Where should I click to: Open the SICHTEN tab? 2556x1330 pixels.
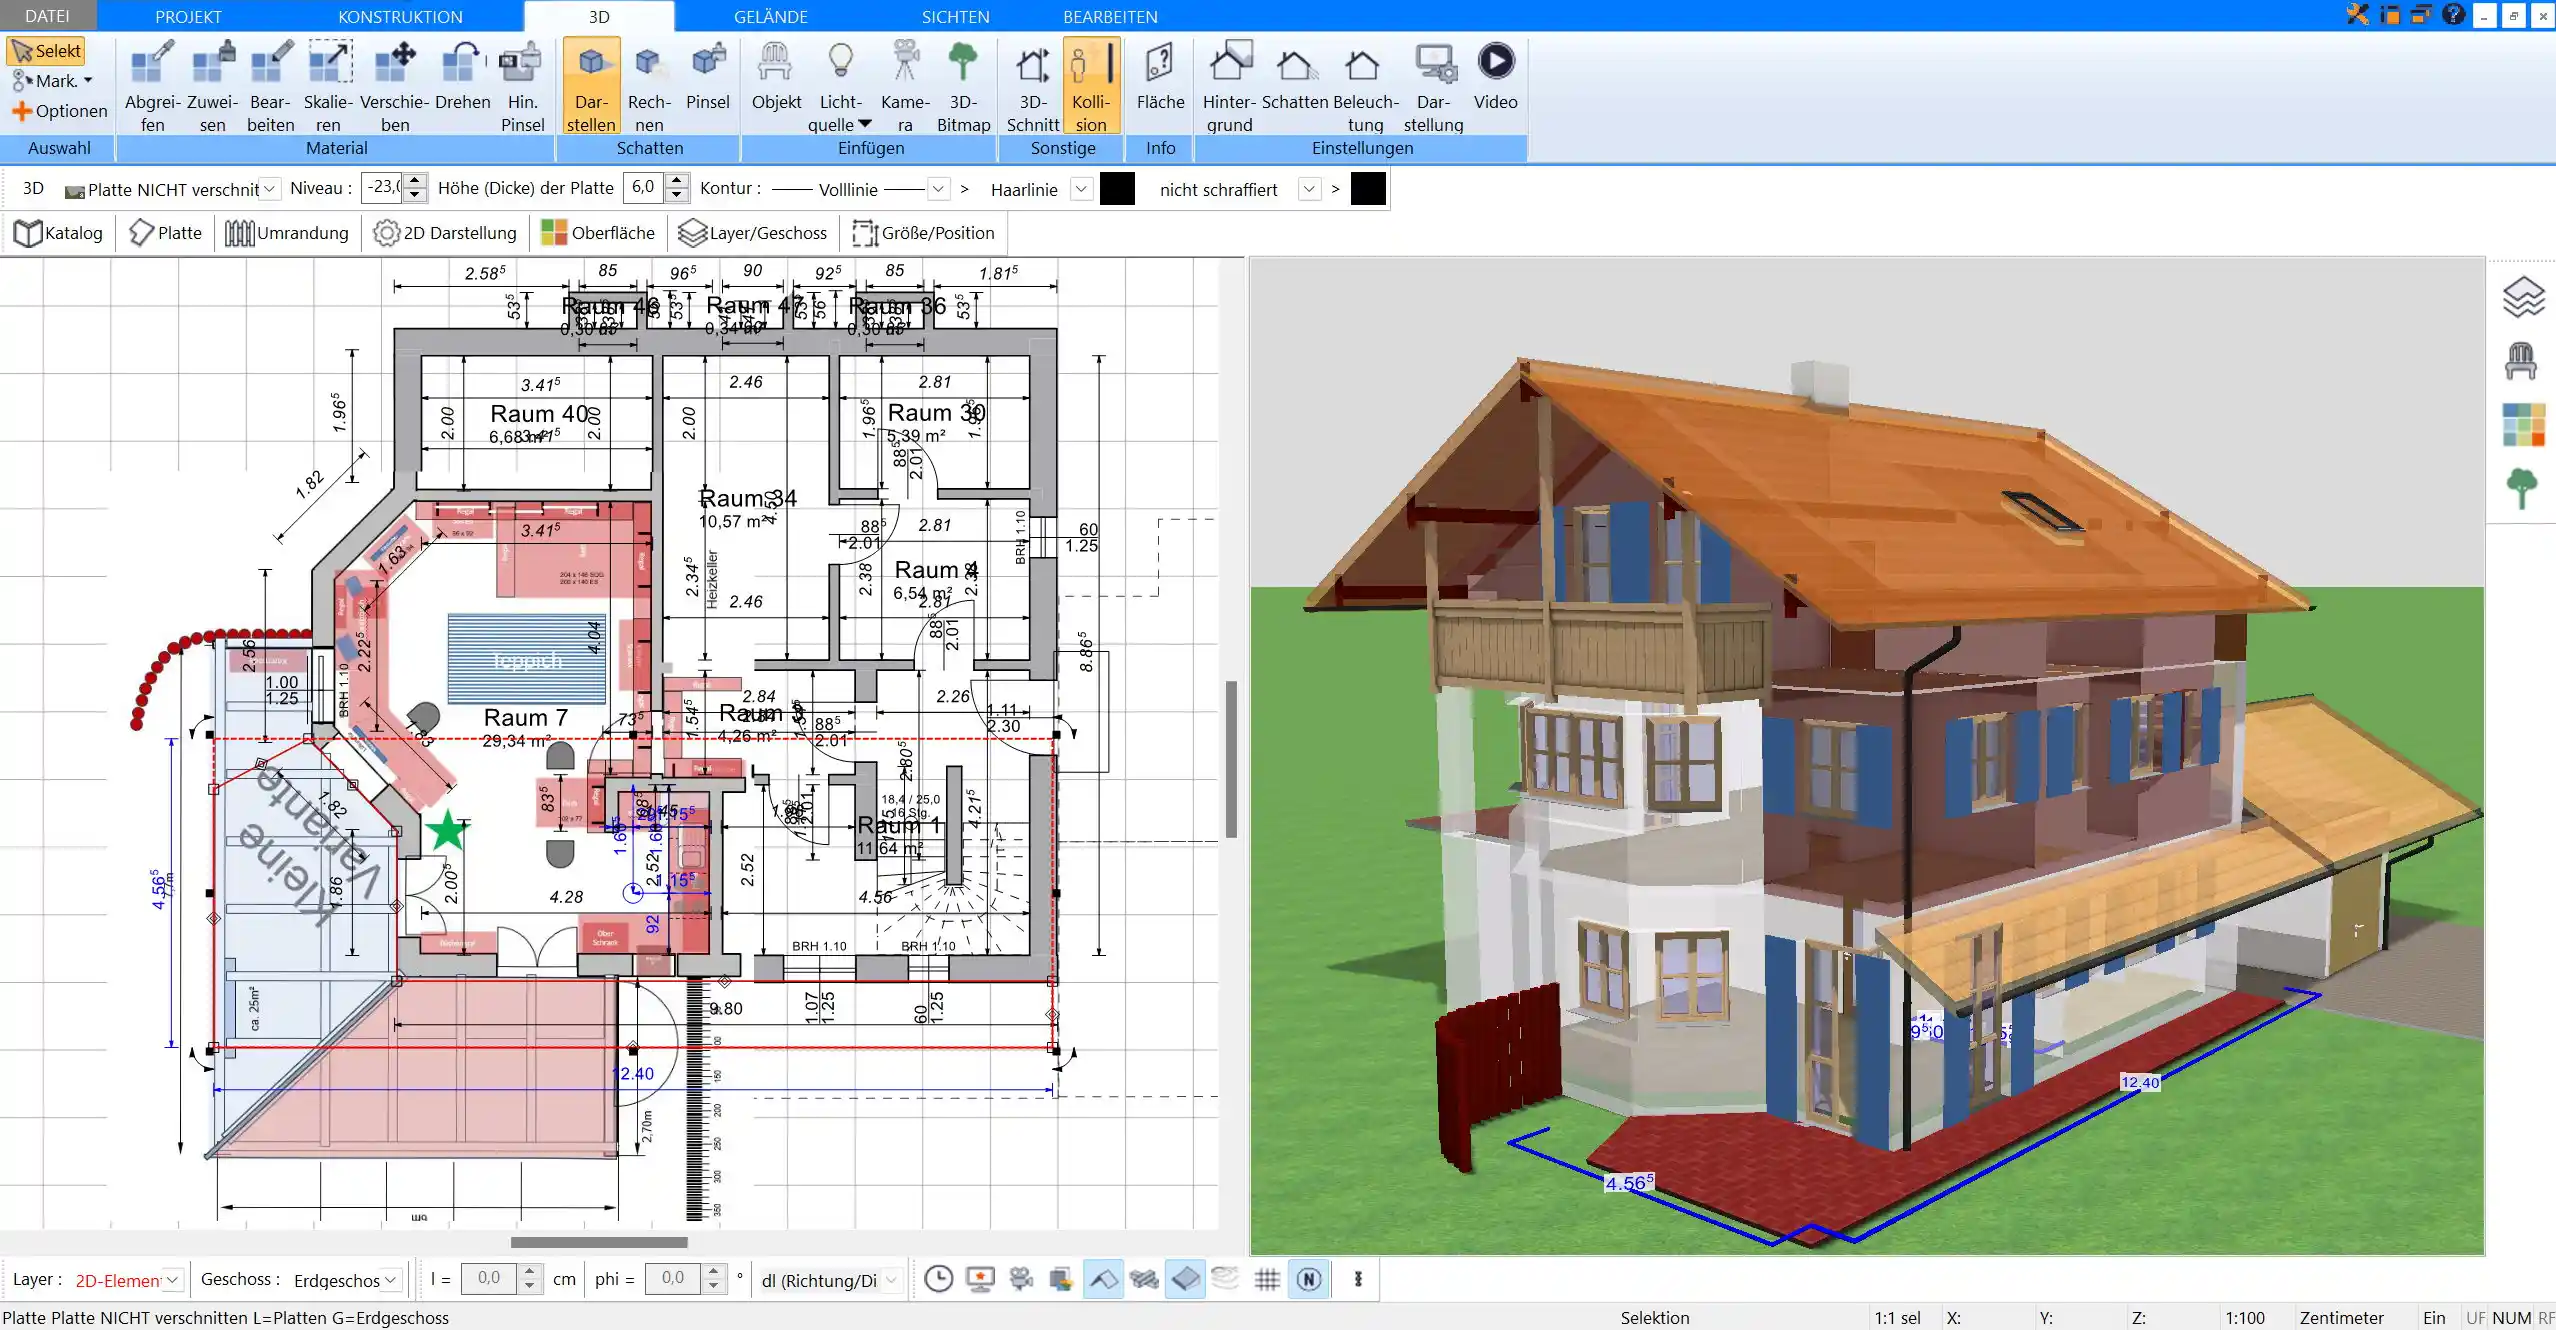coord(955,16)
